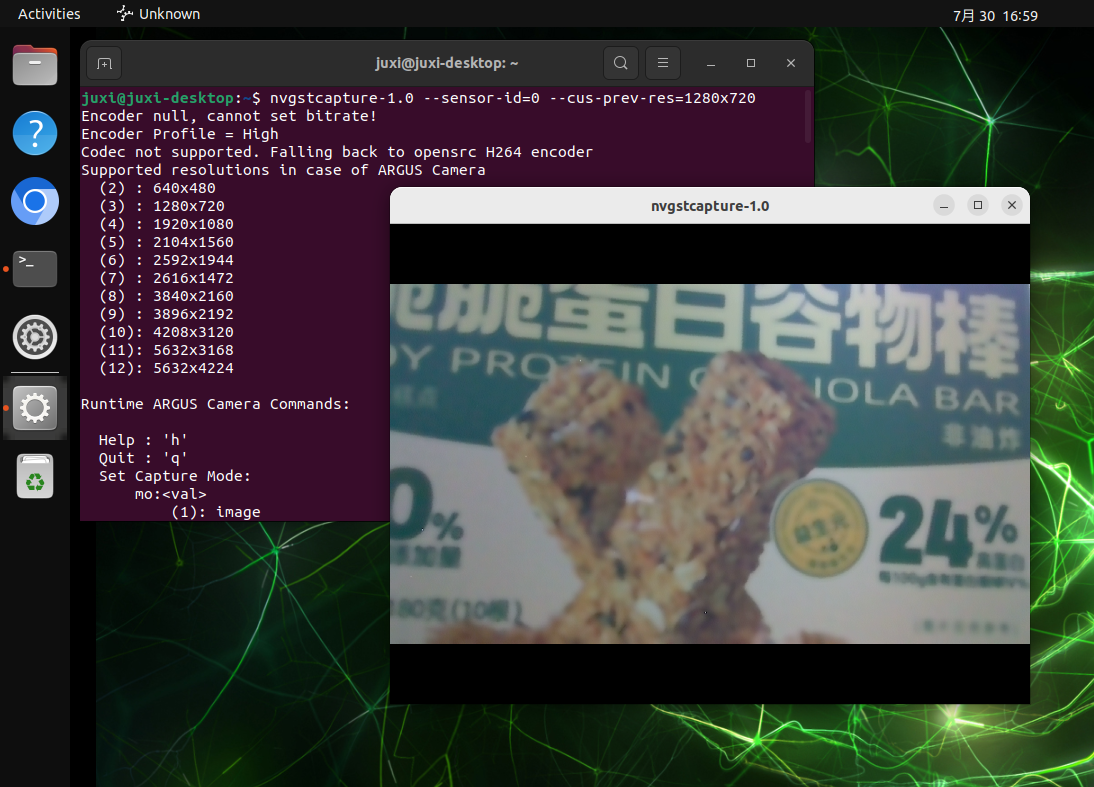Image resolution: width=1094 pixels, height=787 pixels.
Task: Open the Files app in the dock
Action: [x=35, y=66]
